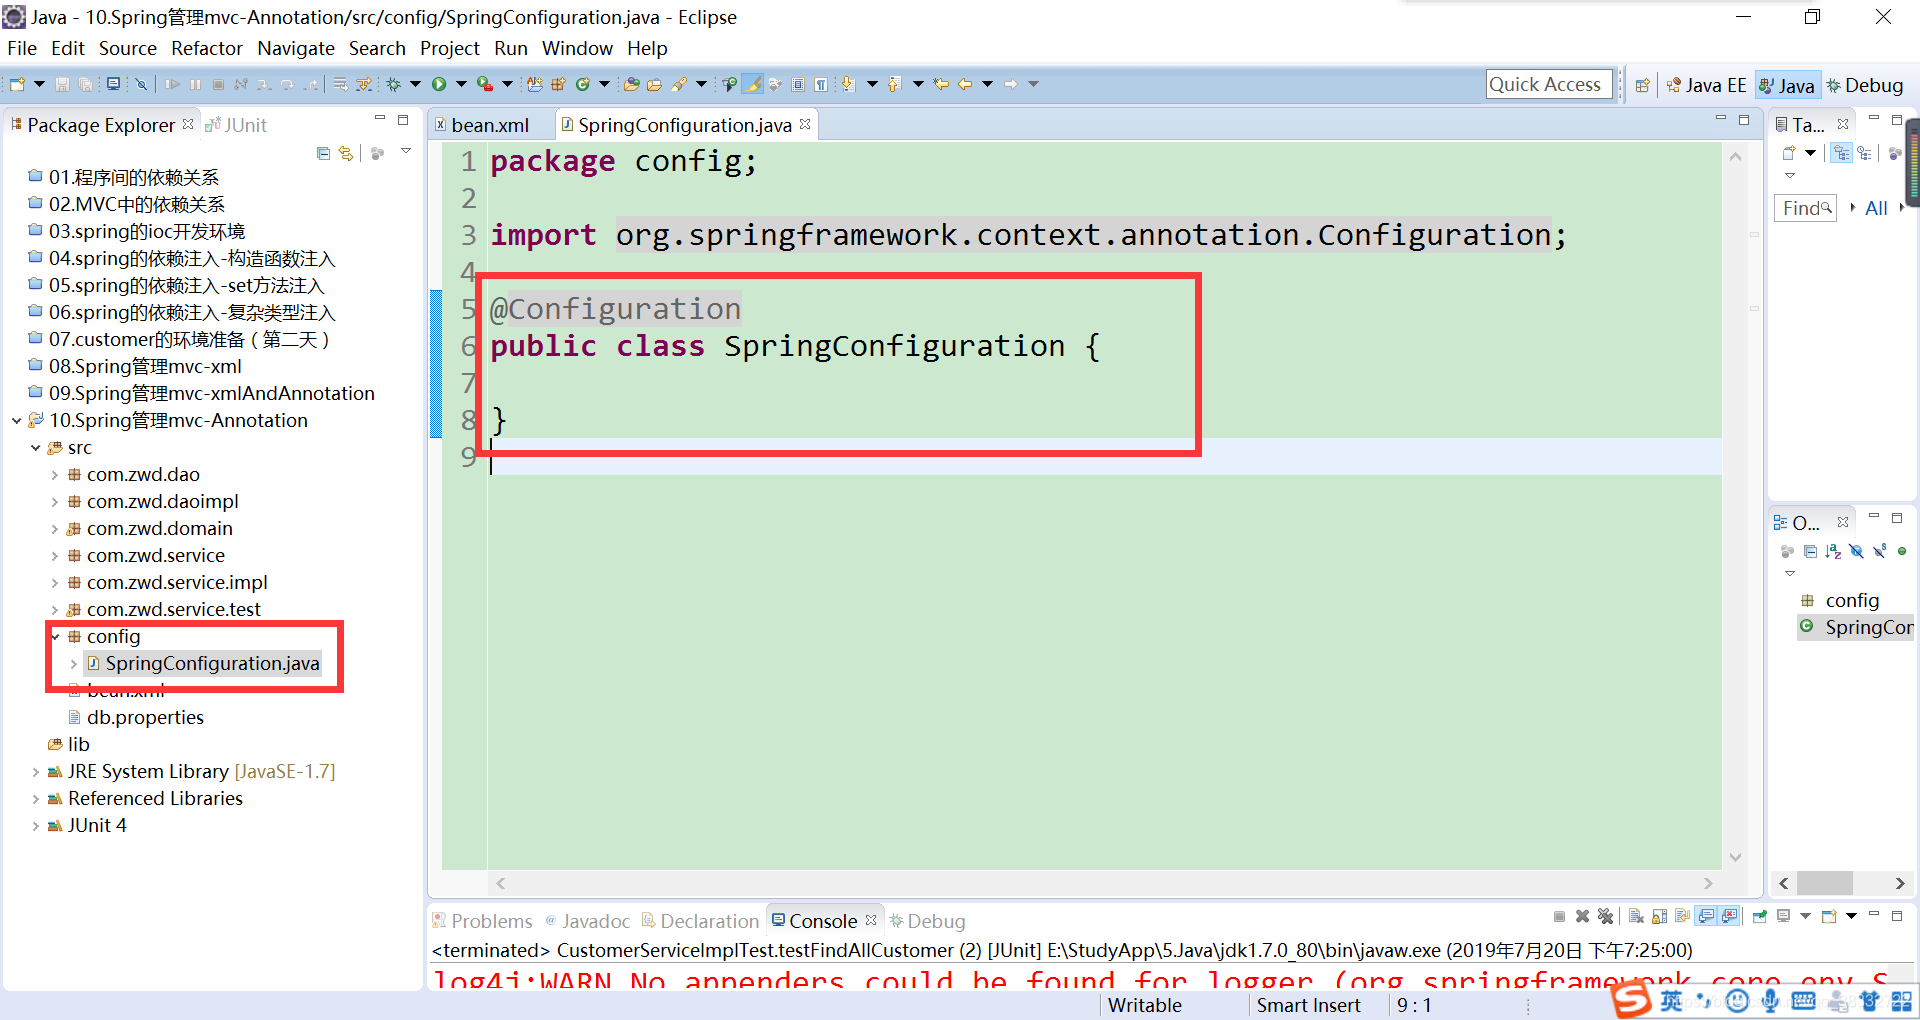Switch to the bean.xml editor tab
Screen dimensions: 1920x1020
pos(490,125)
